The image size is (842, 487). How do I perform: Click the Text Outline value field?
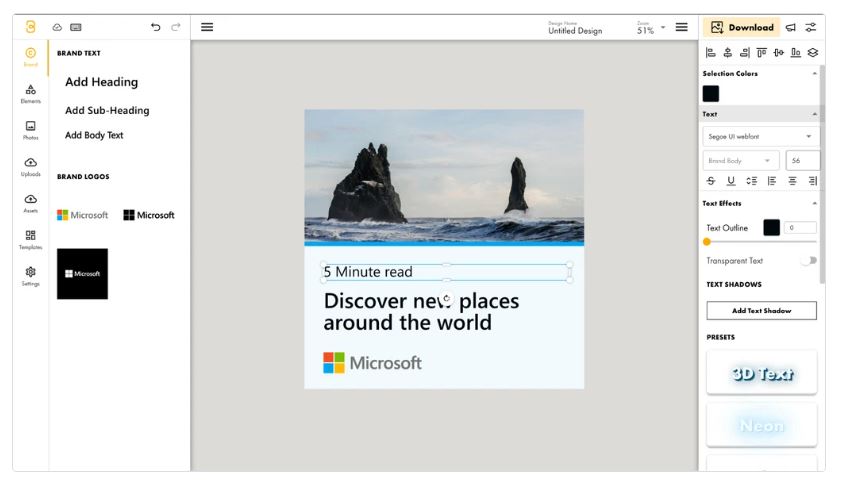[x=800, y=228]
